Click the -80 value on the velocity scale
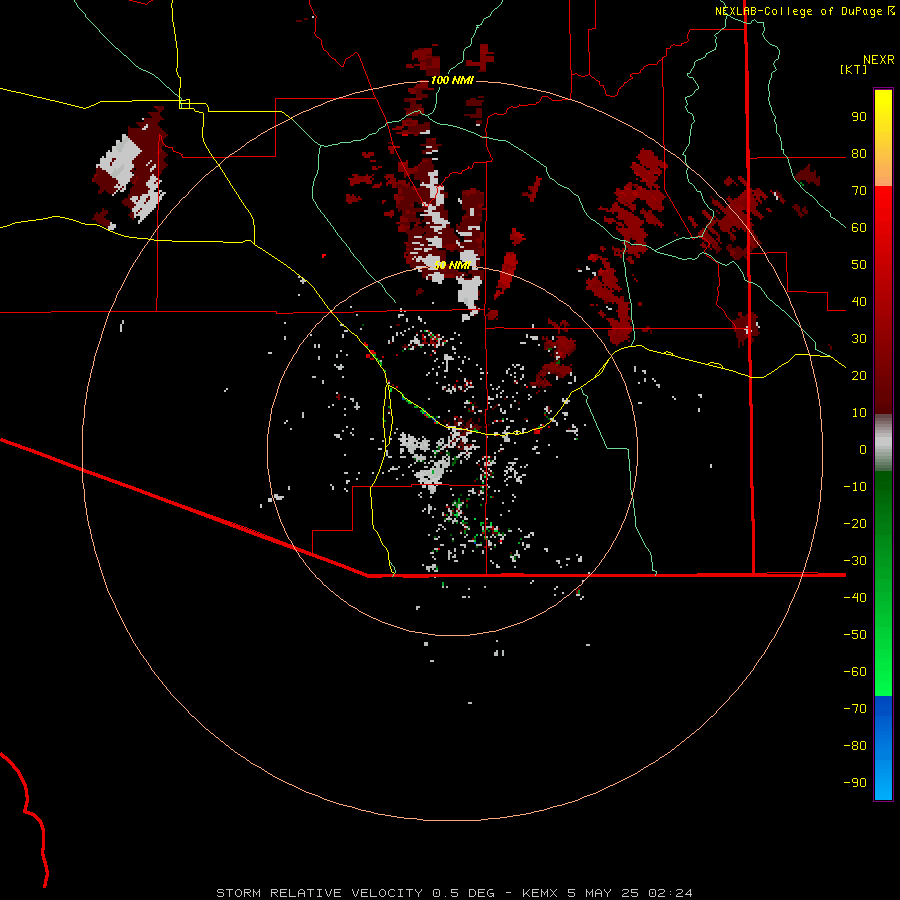 pyautogui.click(x=855, y=746)
